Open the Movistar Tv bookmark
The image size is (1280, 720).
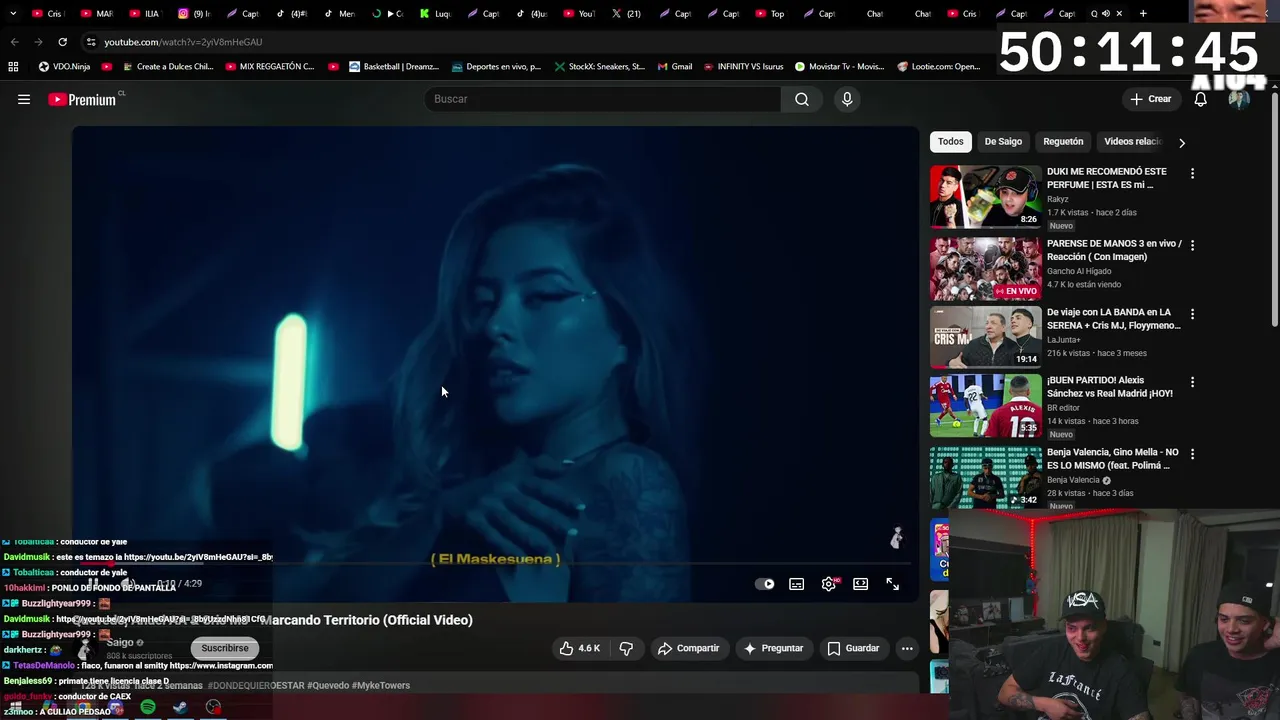(x=839, y=67)
